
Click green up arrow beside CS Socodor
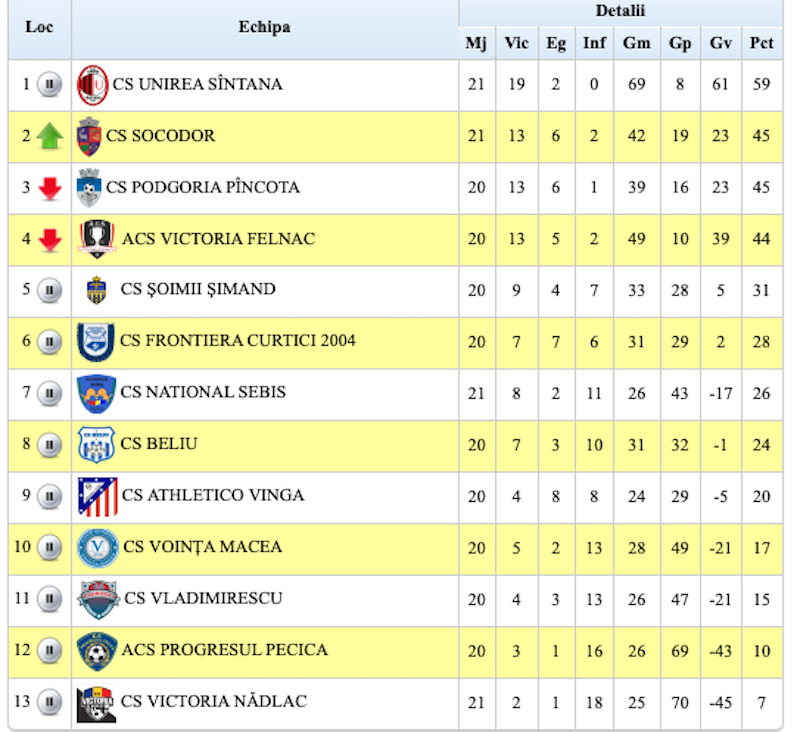click(x=50, y=137)
